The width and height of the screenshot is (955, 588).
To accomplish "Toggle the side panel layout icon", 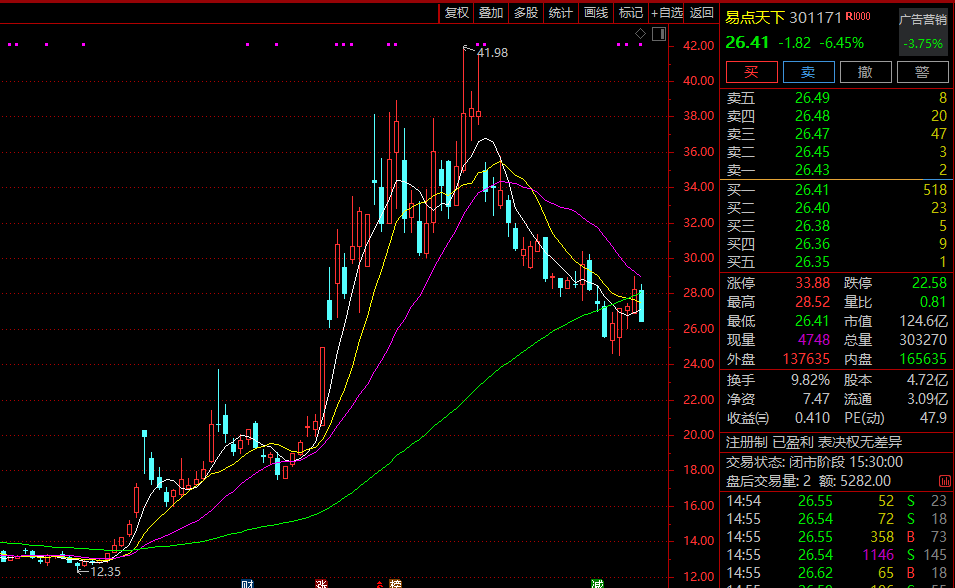I will (658, 34).
